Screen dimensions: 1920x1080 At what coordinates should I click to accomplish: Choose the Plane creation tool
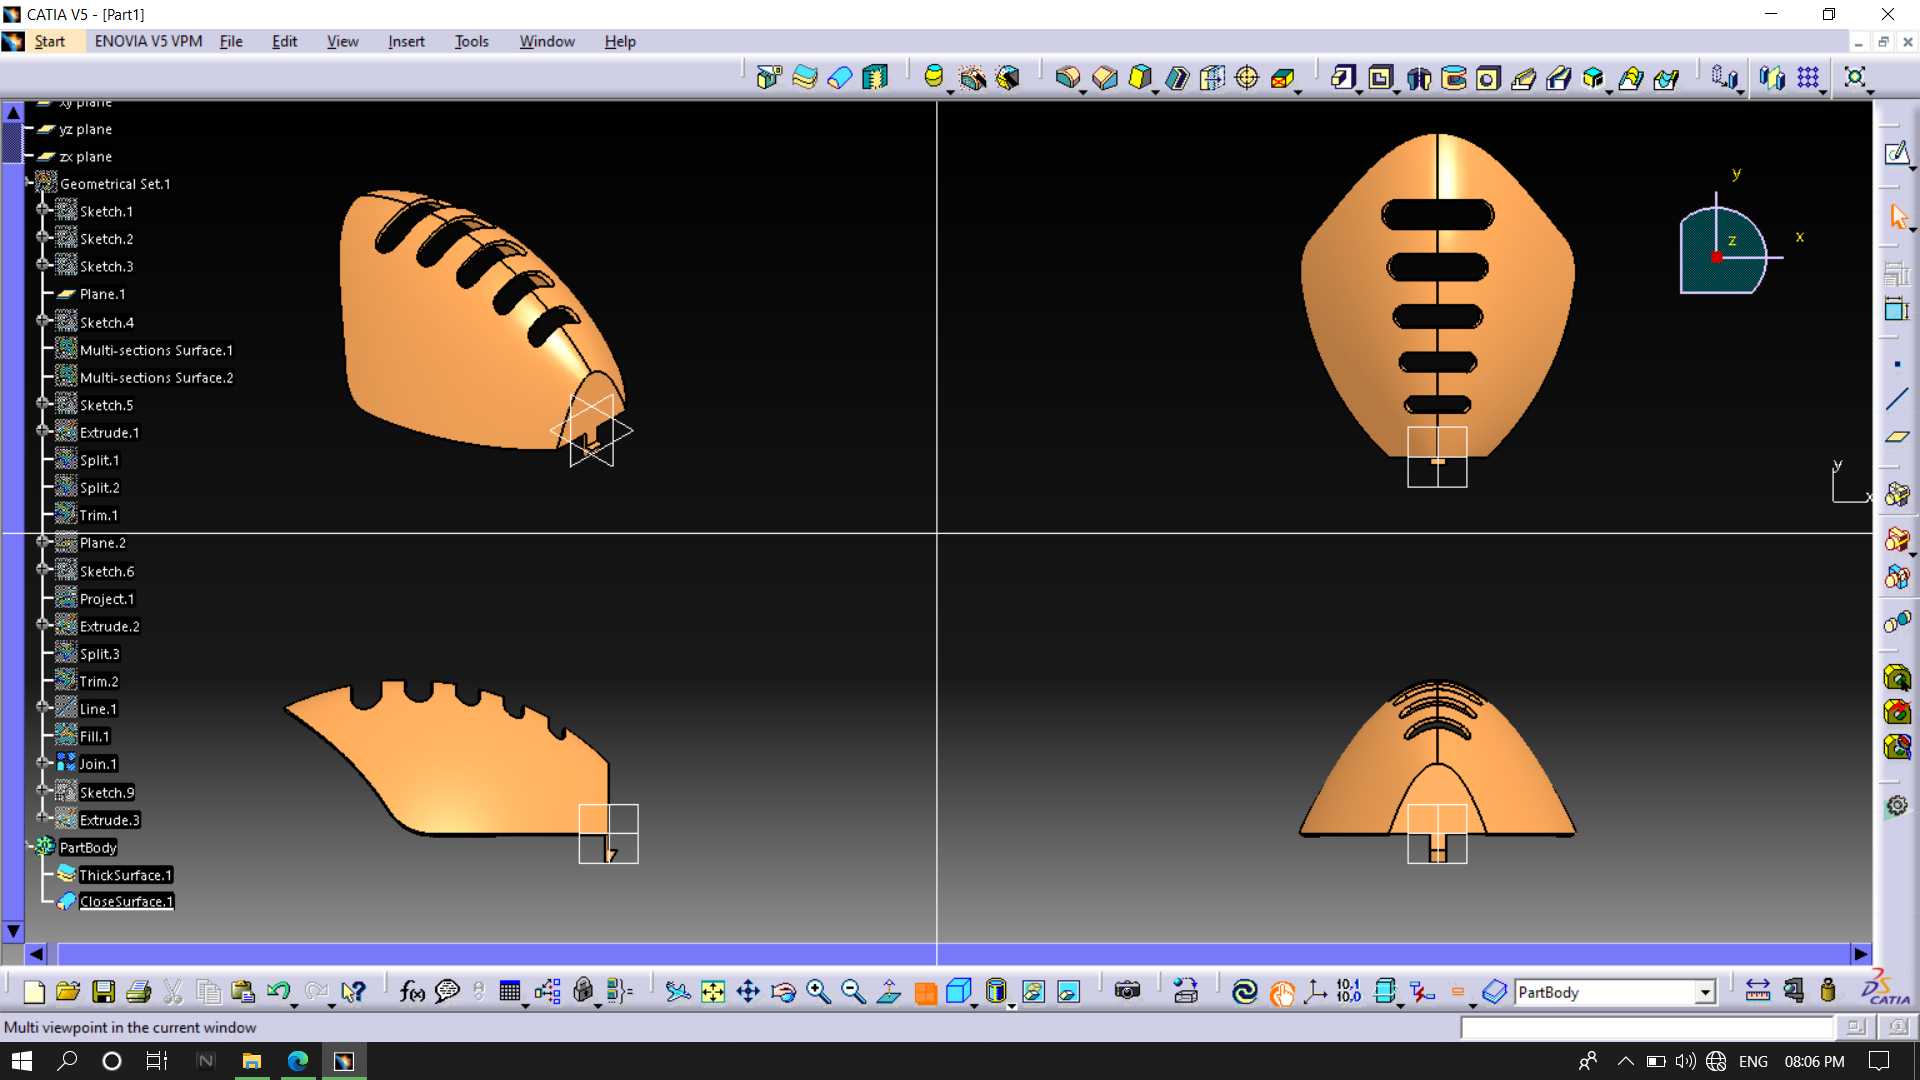point(1897,436)
